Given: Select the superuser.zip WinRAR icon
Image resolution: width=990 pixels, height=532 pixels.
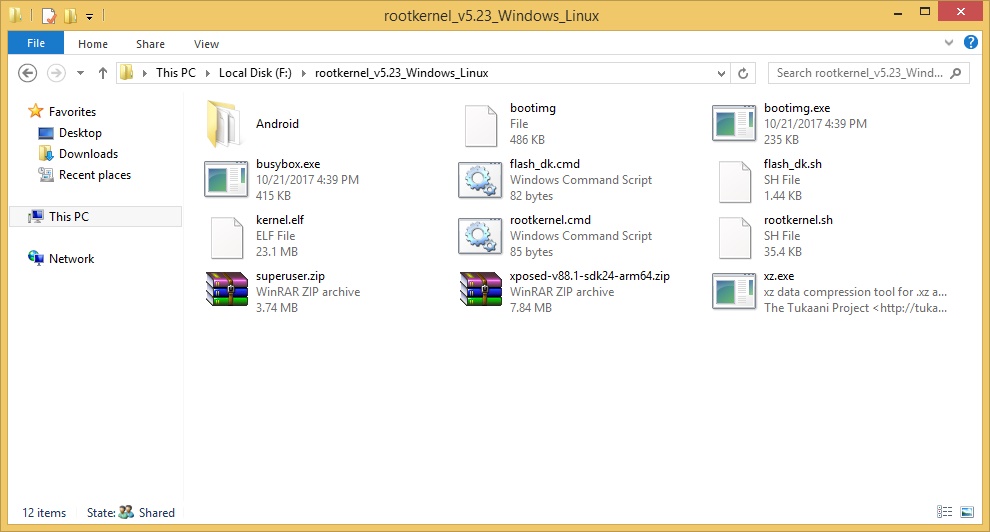Looking at the screenshot, I should [x=227, y=289].
